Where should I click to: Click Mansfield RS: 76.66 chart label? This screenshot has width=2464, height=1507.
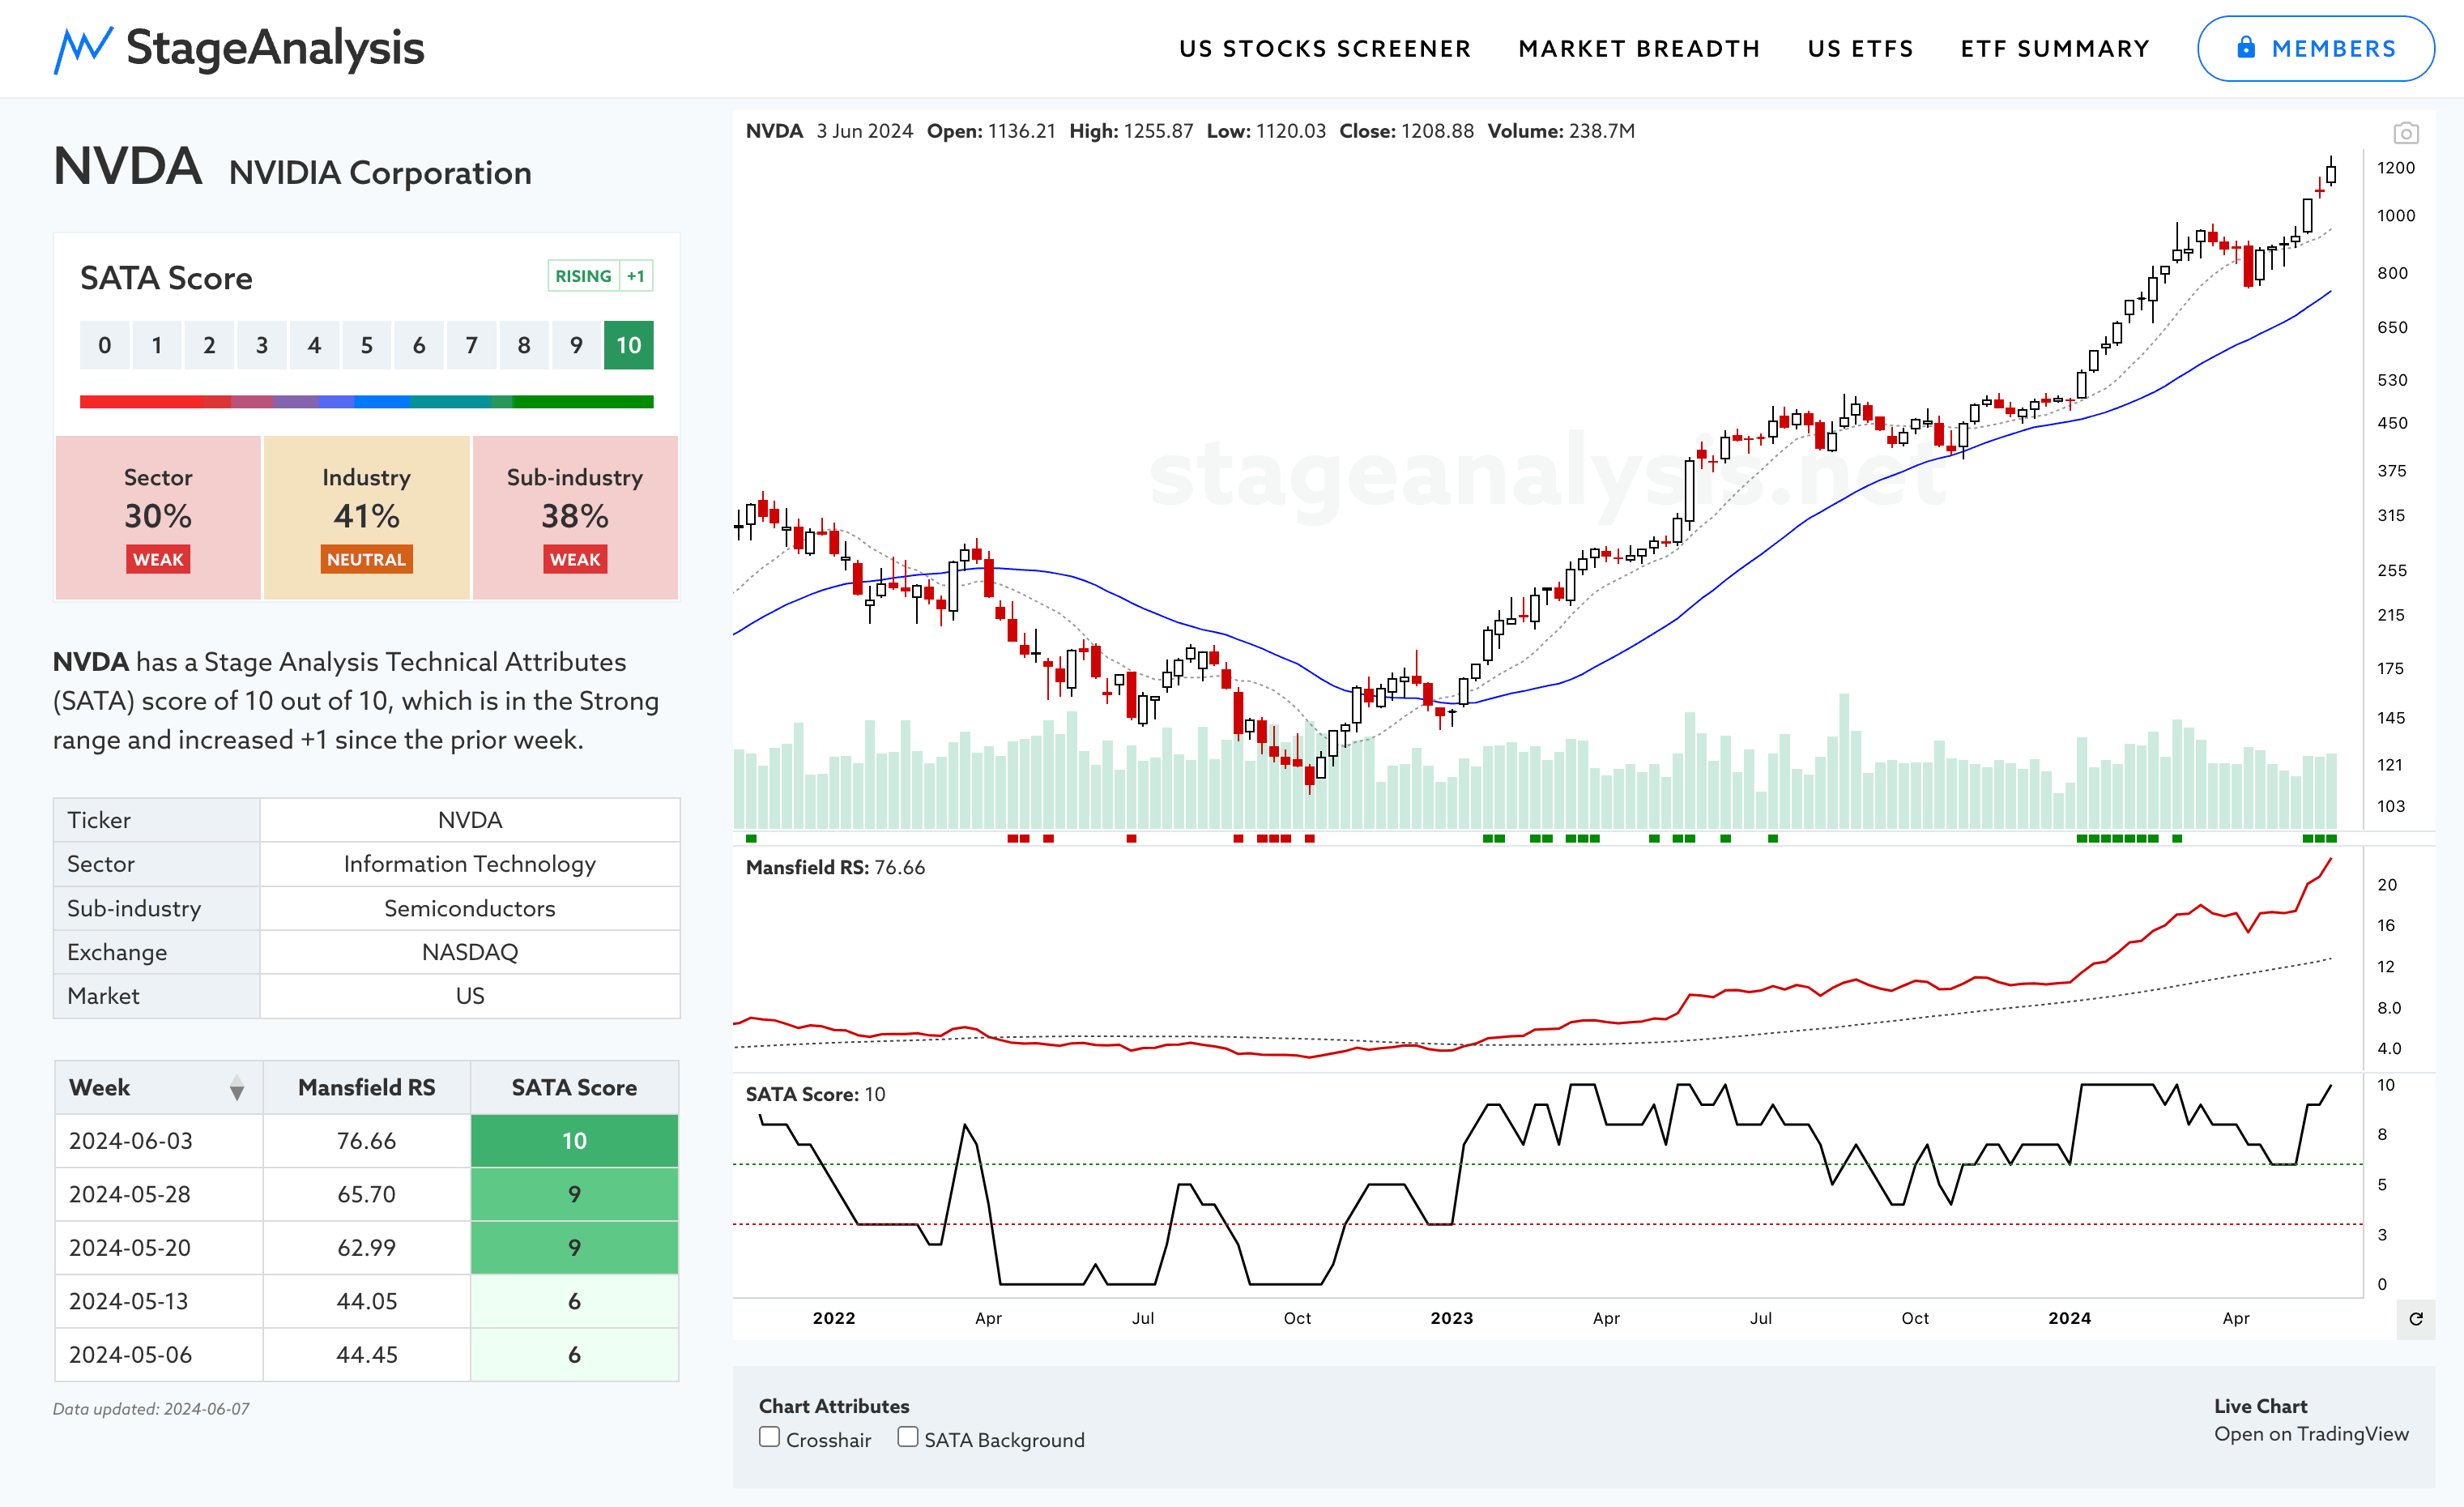pyautogui.click(x=835, y=868)
